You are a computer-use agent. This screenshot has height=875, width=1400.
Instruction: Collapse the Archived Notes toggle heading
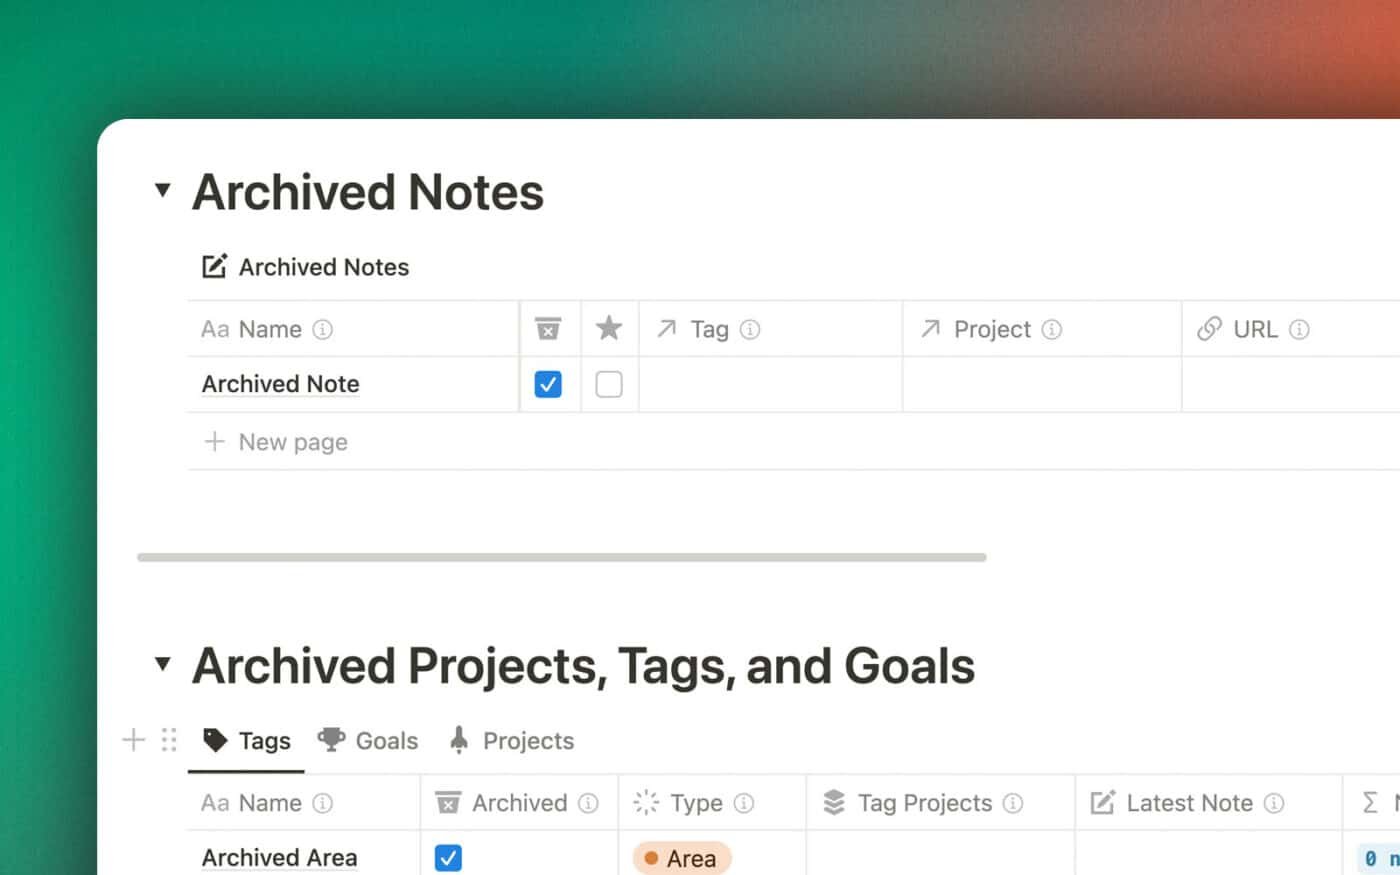click(x=163, y=190)
